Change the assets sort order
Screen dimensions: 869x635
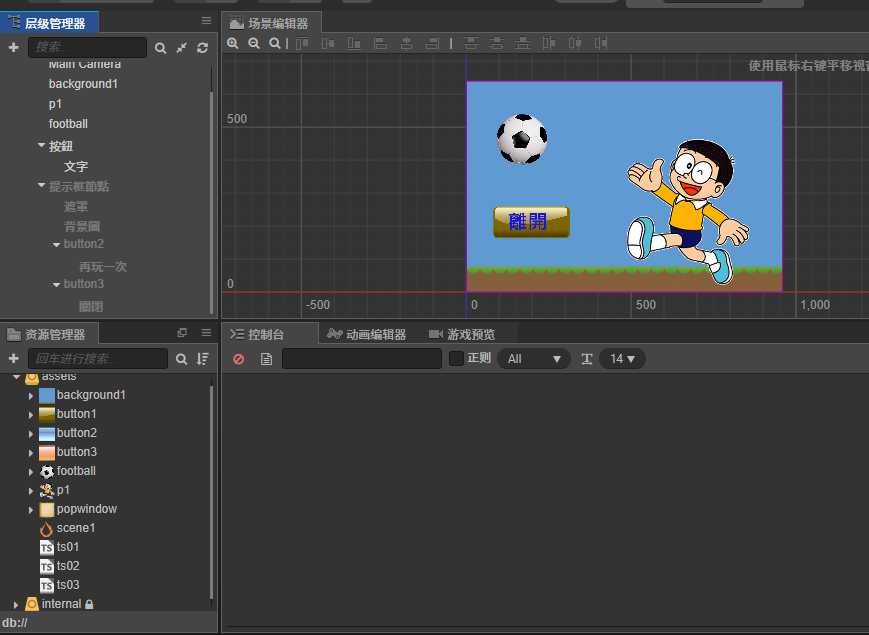203,359
